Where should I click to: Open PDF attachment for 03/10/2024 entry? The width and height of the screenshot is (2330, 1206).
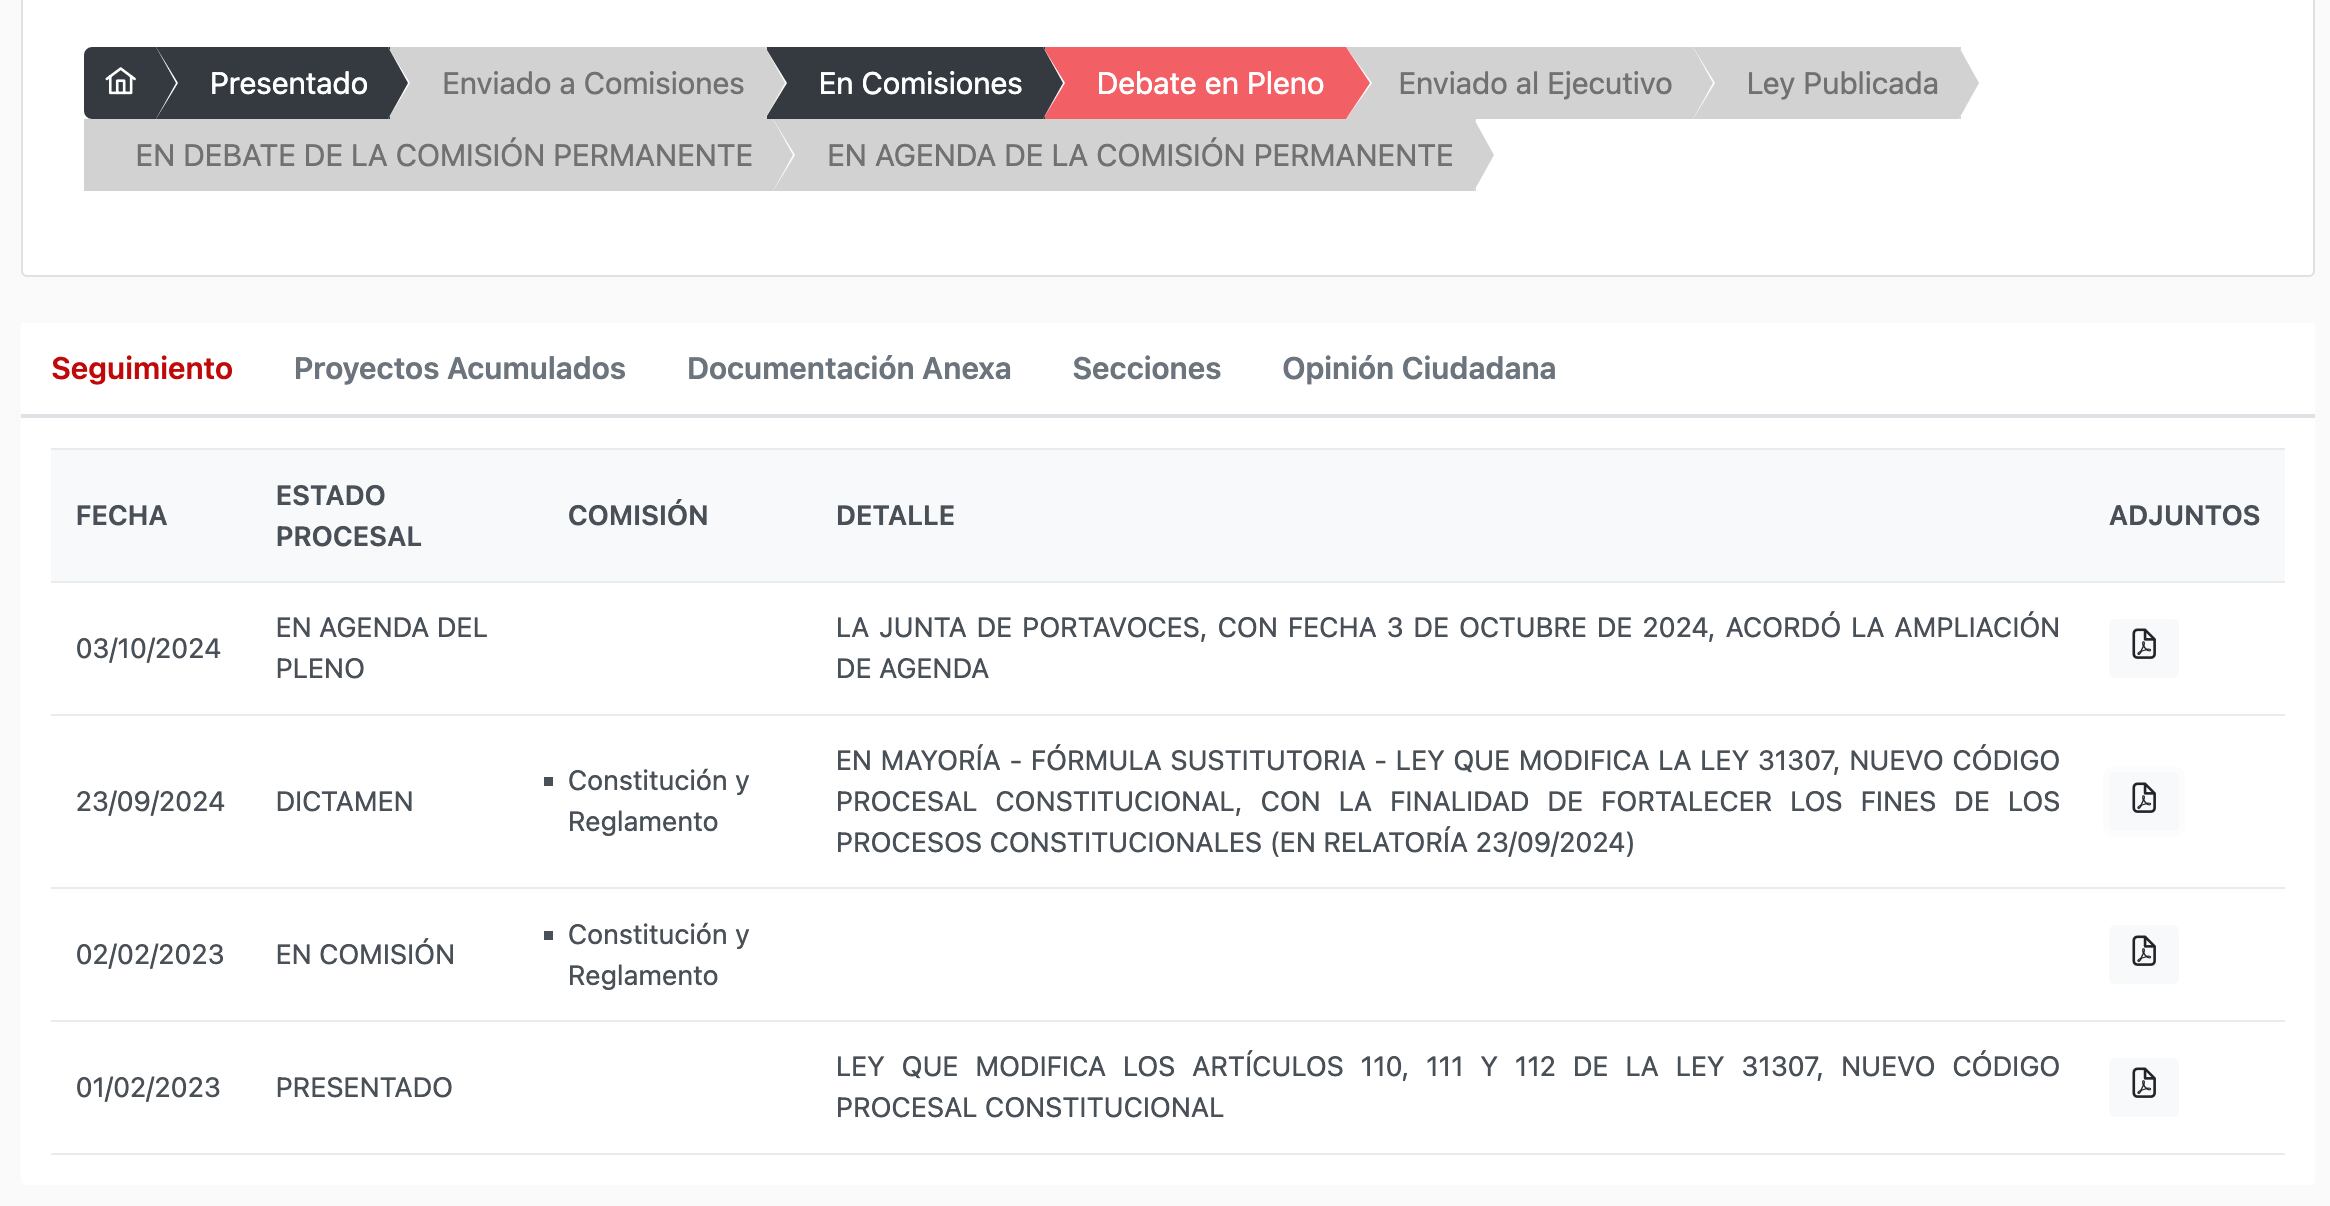(x=2143, y=646)
